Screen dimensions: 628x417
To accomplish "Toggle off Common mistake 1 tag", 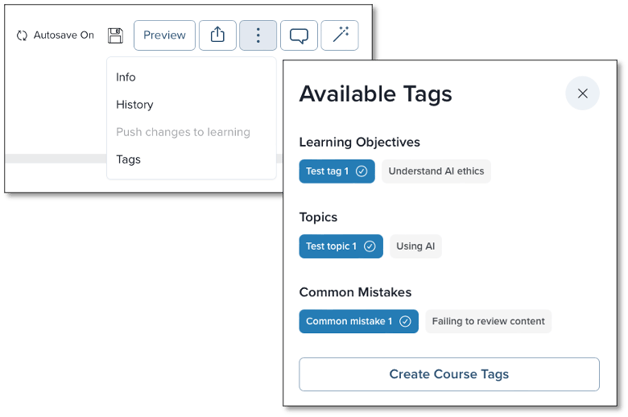I will pyautogui.click(x=359, y=321).
